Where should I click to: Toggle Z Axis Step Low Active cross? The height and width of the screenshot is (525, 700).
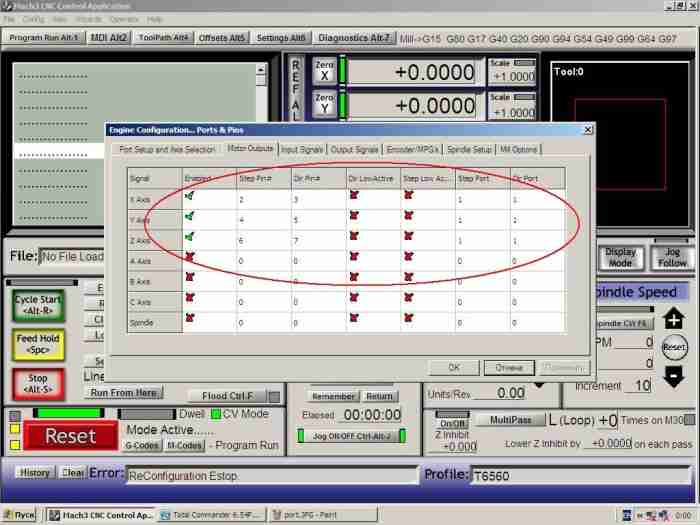(408, 236)
